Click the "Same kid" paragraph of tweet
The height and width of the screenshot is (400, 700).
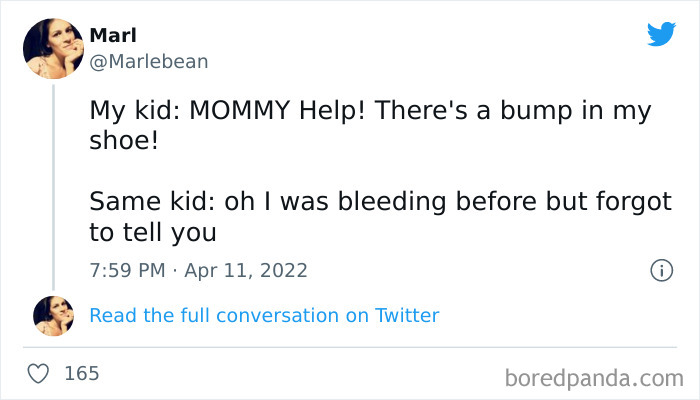tap(380, 201)
